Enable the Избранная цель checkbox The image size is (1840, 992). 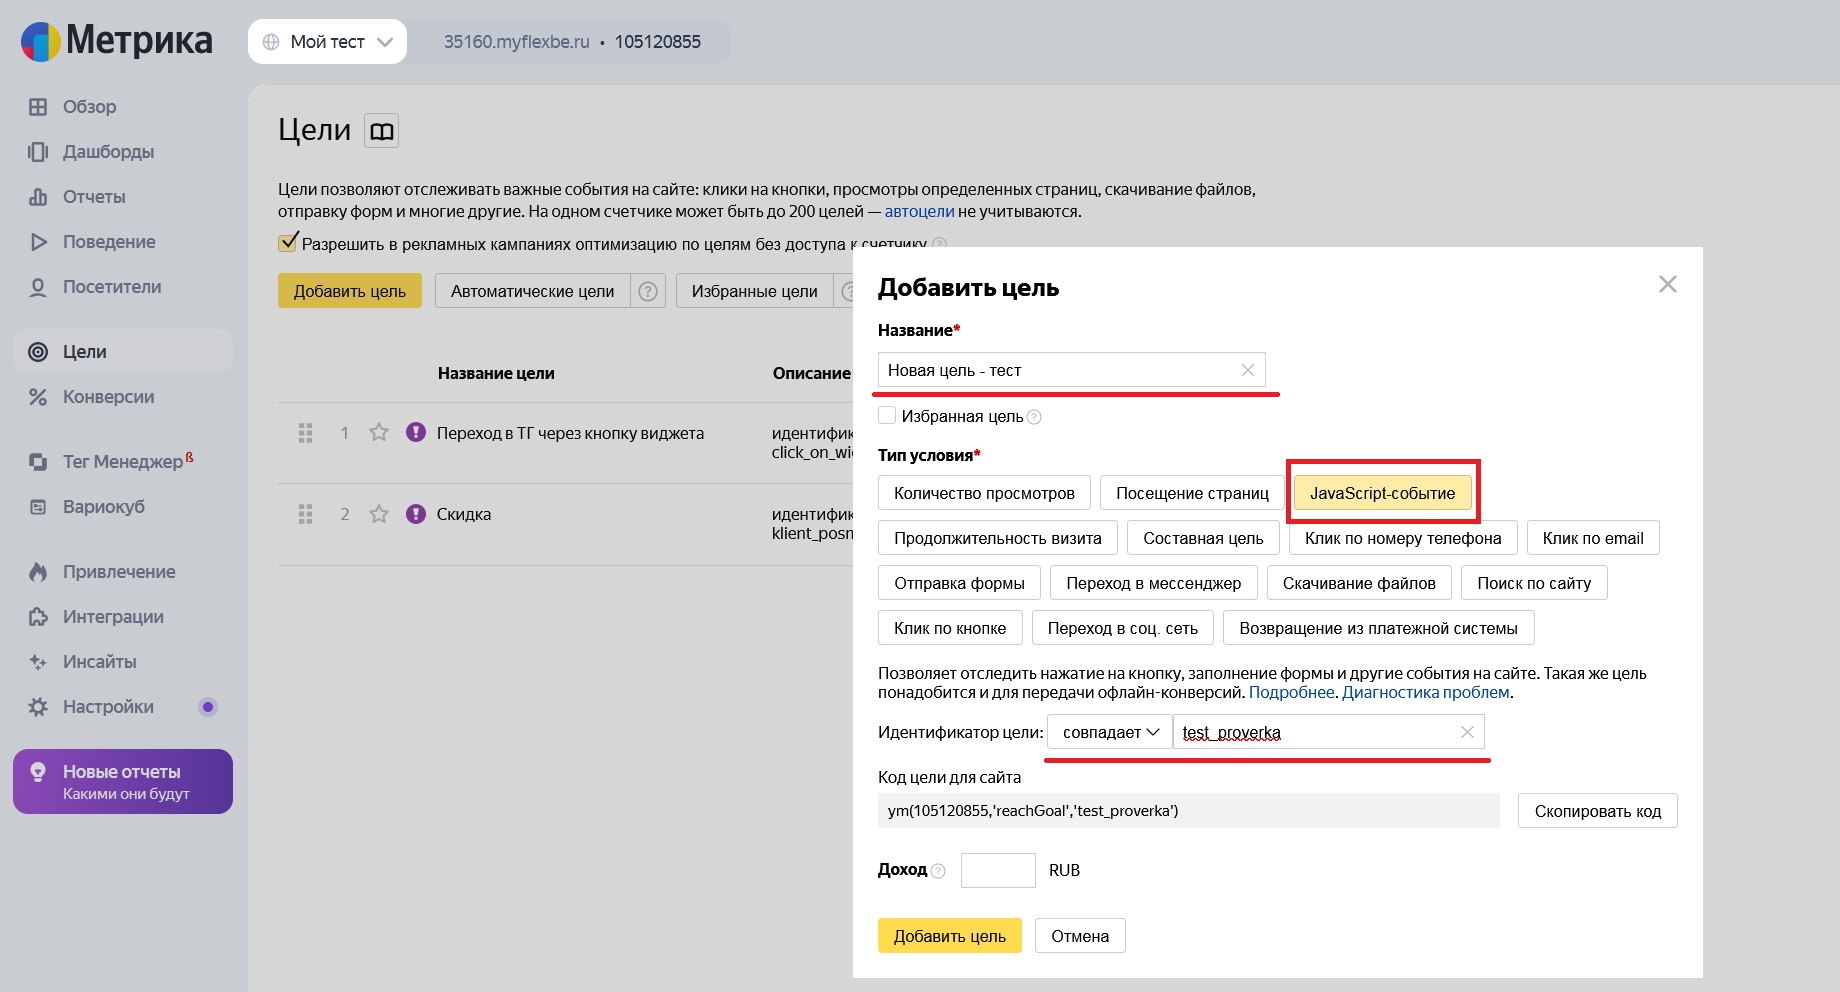887,415
